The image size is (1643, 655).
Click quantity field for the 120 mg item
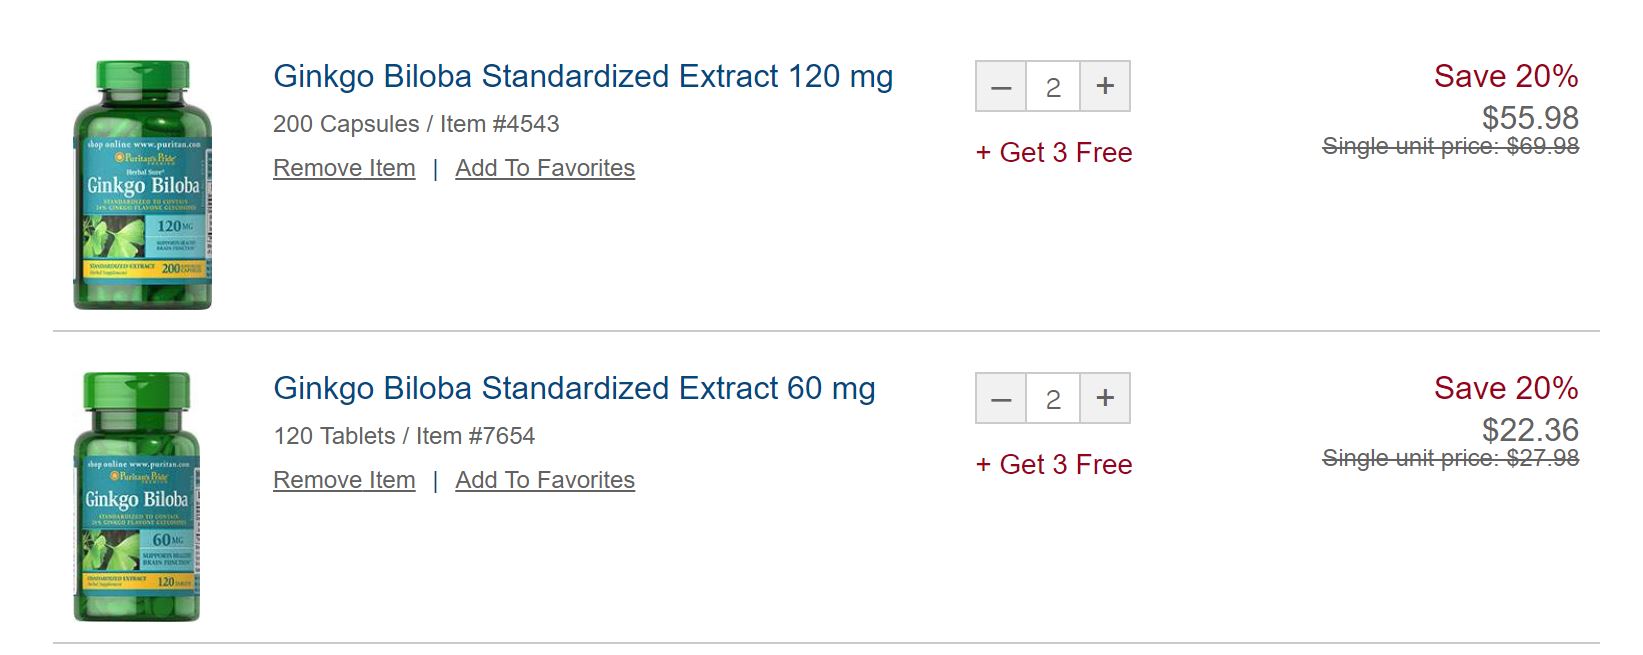pos(1053,87)
